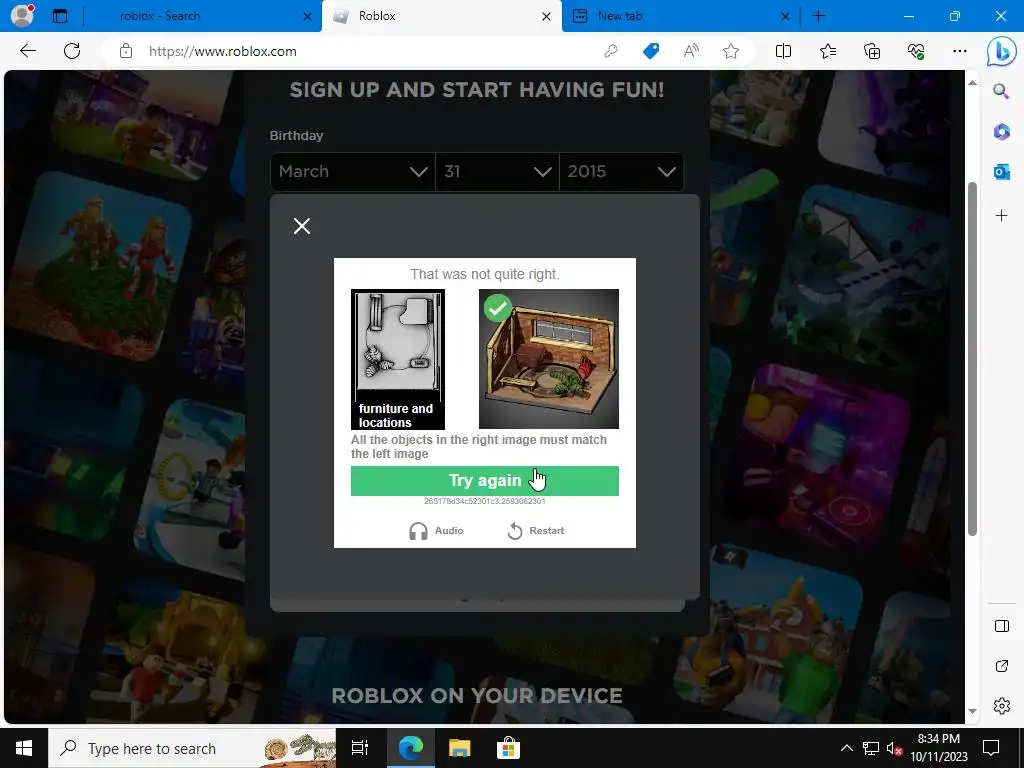Launch Bing Copilot chat icon

tap(1001, 52)
